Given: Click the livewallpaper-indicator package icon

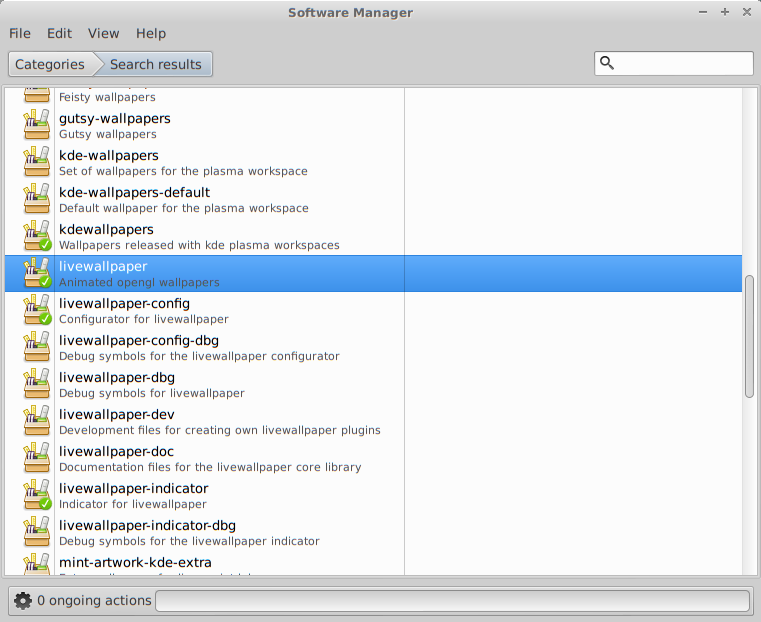Looking at the screenshot, I should [x=36, y=495].
